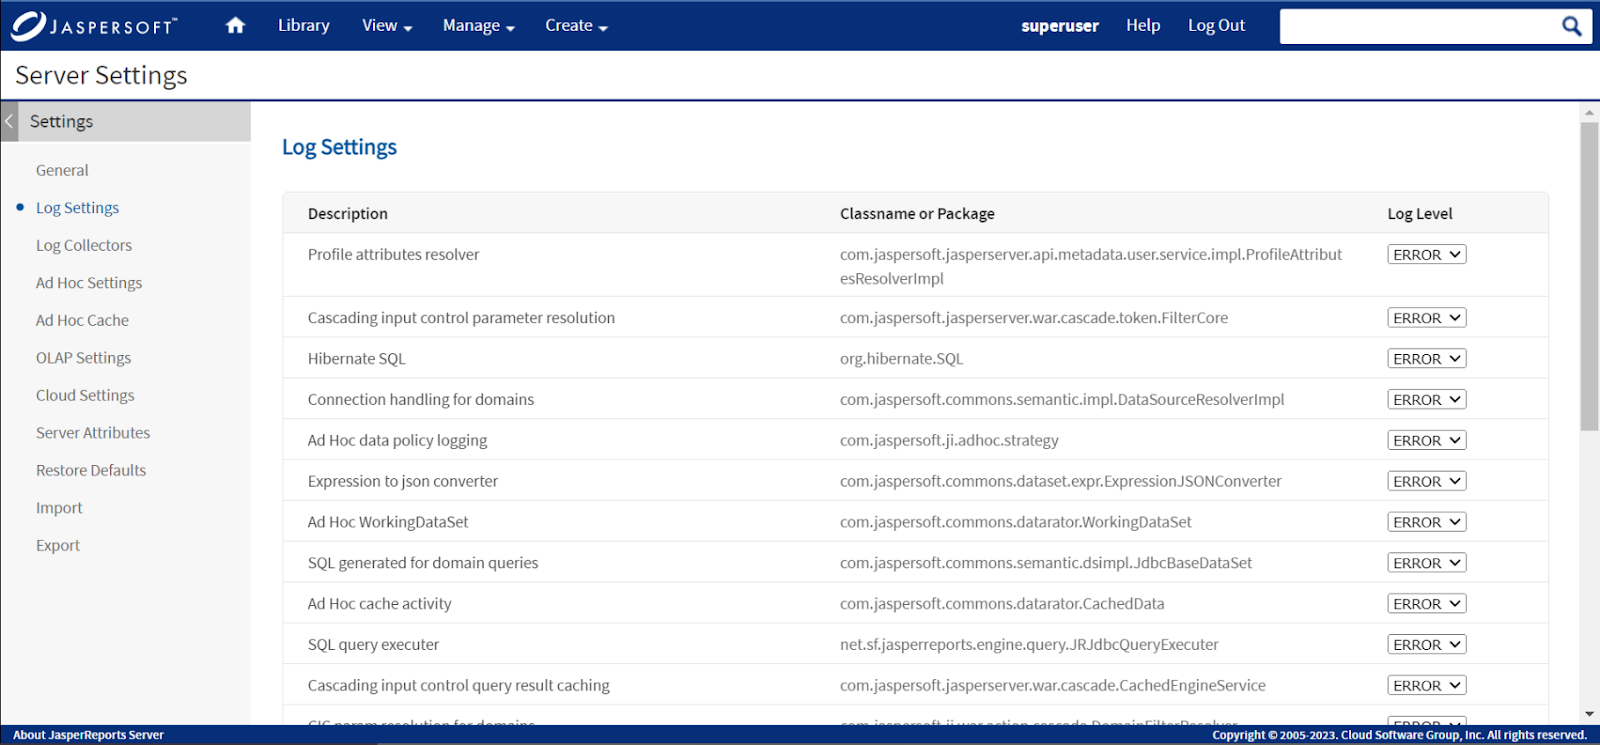Open OLAP Settings page
The height and width of the screenshot is (745, 1600).
[x=84, y=358]
